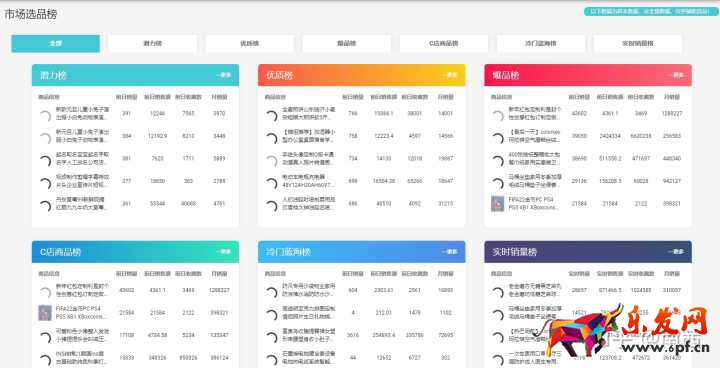The image size is (720, 368).
Task: Click 更多 in the 优质榜 card header
Action: (x=450, y=75)
